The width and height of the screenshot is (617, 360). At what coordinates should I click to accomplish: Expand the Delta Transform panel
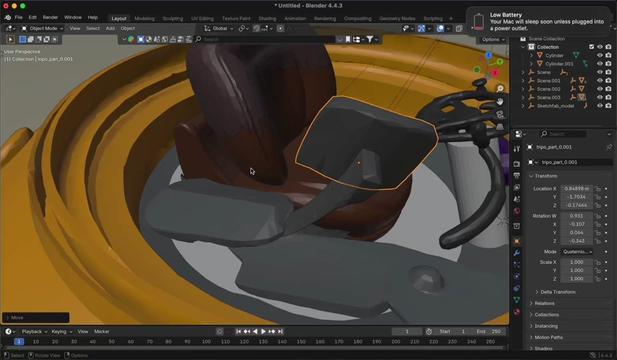(x=558, y=292)
